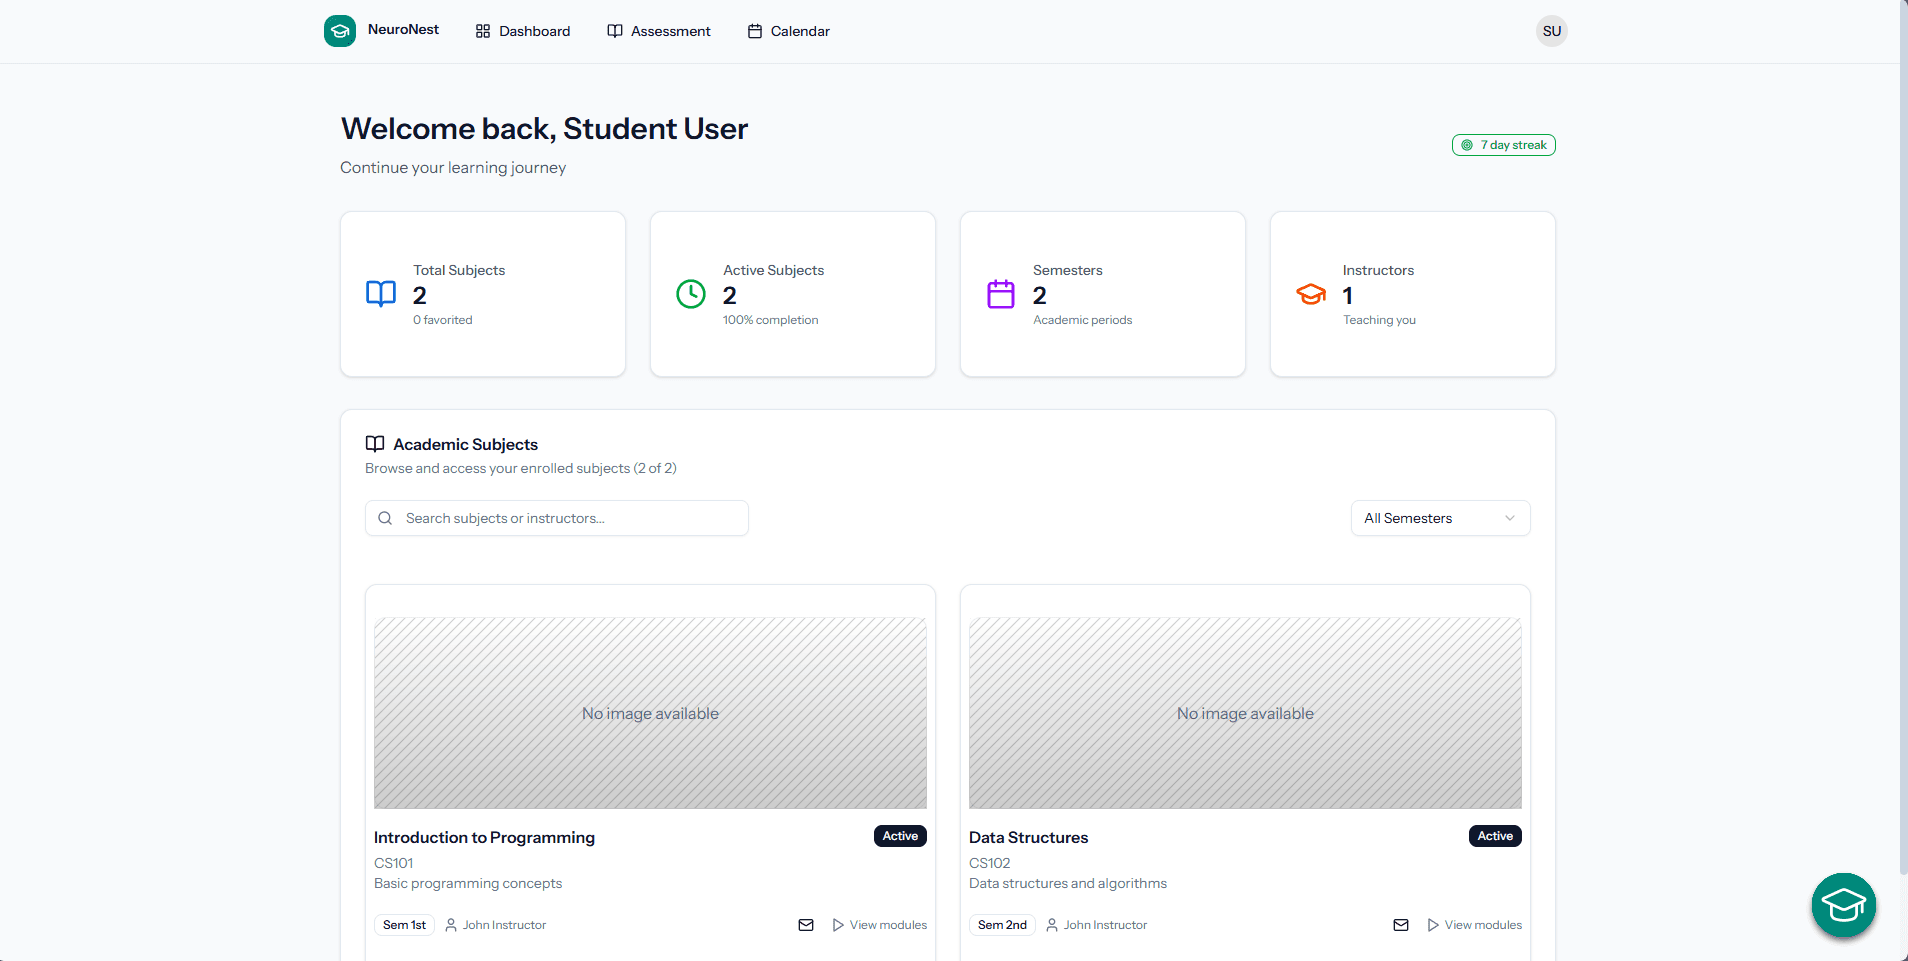Click the NeuroNest logo icon
Image resolution: width=1908 pixels, height=961 pixels.
(340, 31)
